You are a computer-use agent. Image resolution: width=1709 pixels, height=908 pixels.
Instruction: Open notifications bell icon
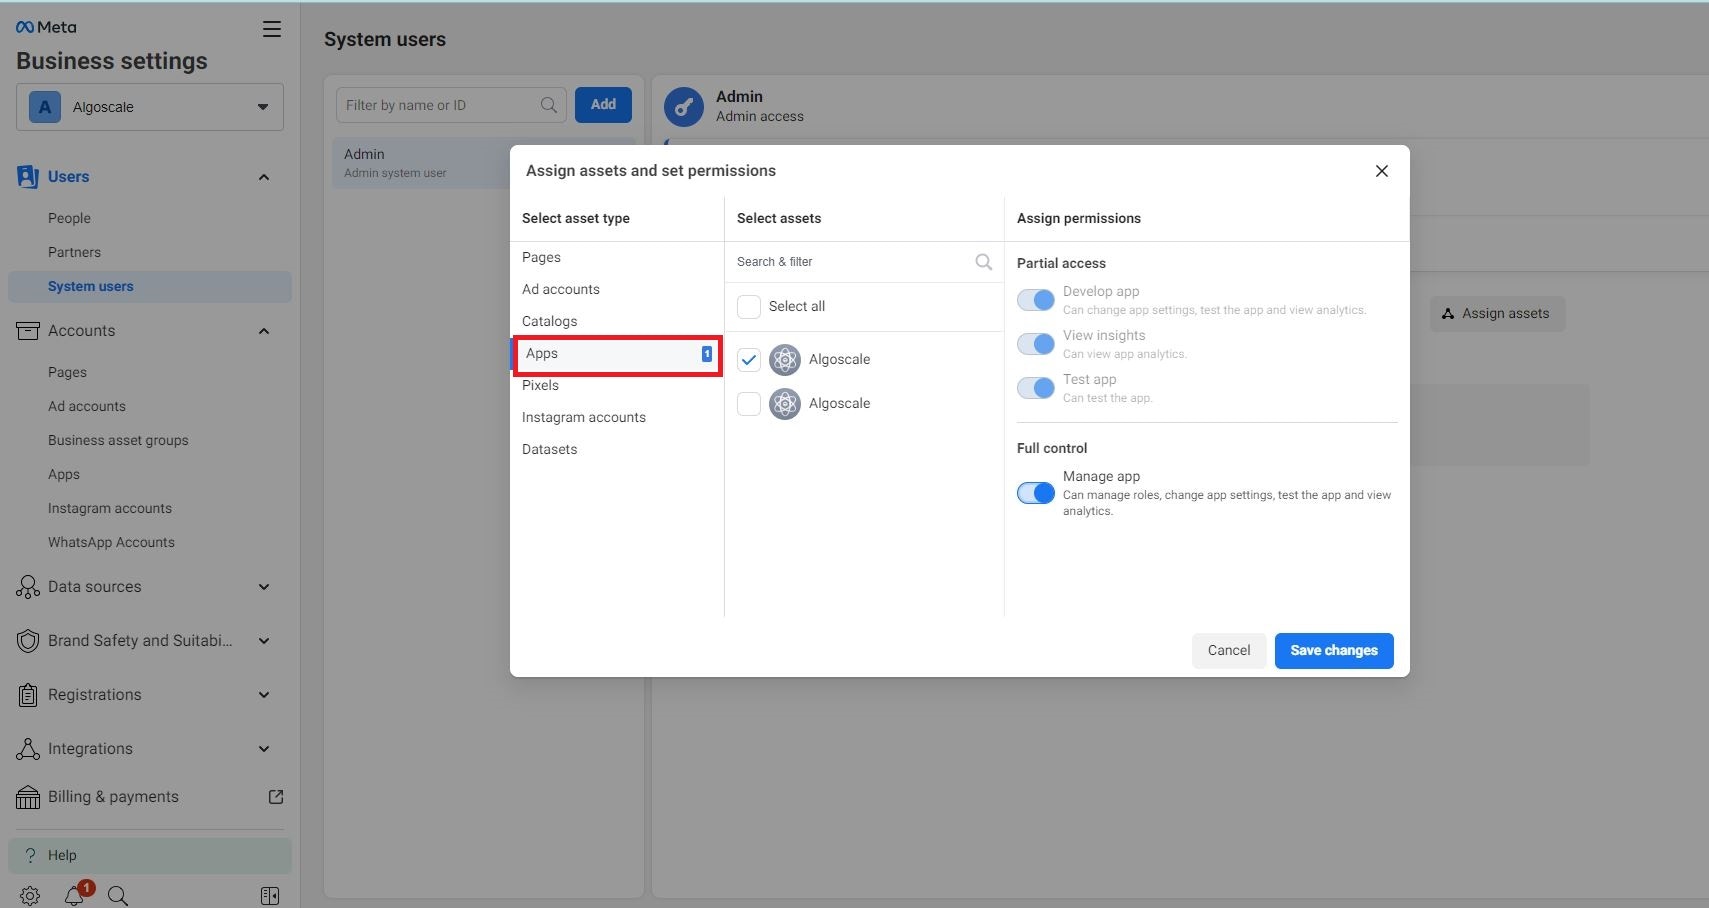[x=75, y=895]
